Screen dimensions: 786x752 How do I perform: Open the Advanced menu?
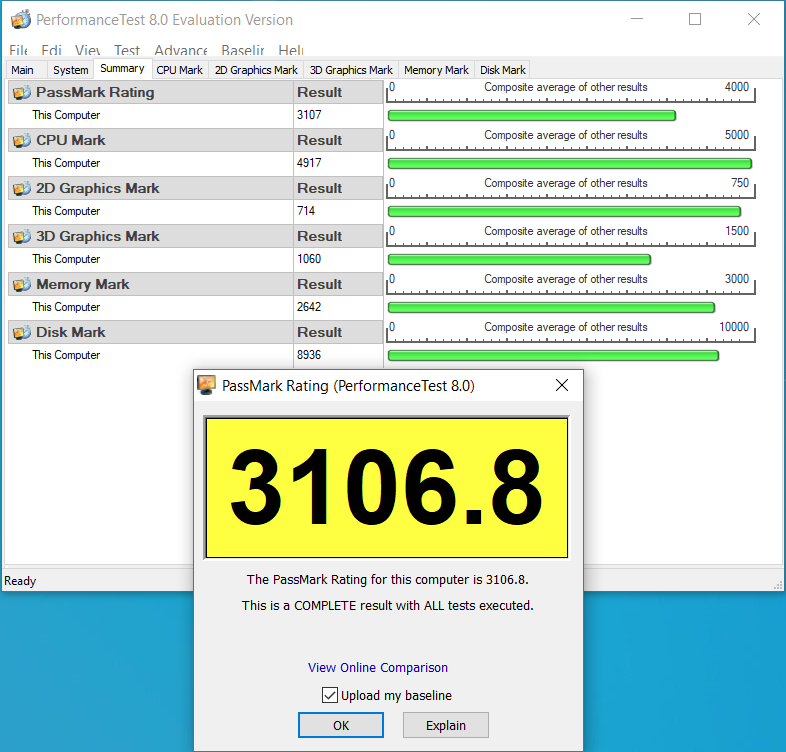pos(180,50)
